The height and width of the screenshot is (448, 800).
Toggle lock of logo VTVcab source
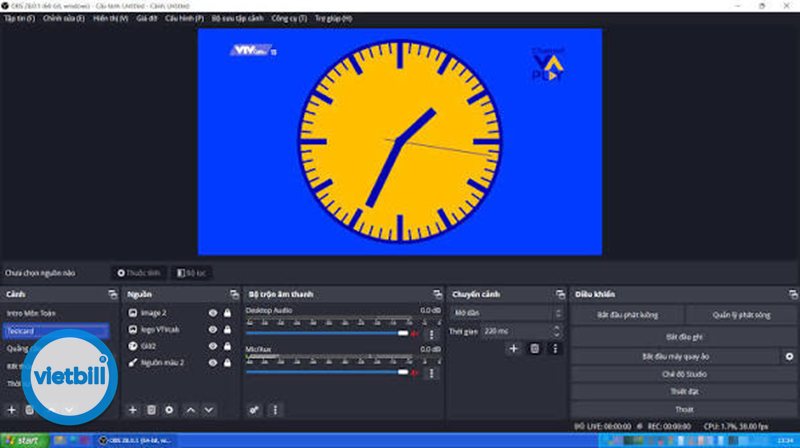click(227, 330)
